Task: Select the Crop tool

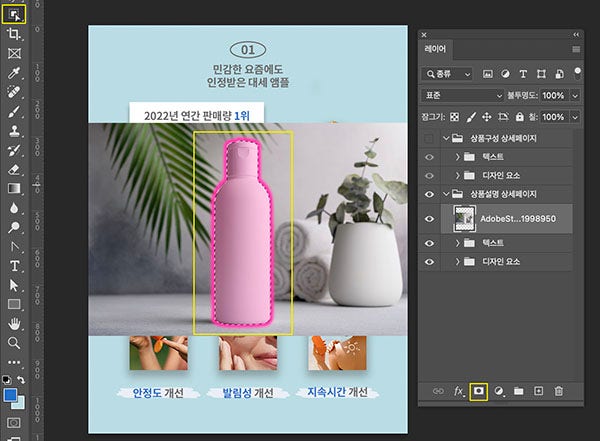Action: (14, 34)
